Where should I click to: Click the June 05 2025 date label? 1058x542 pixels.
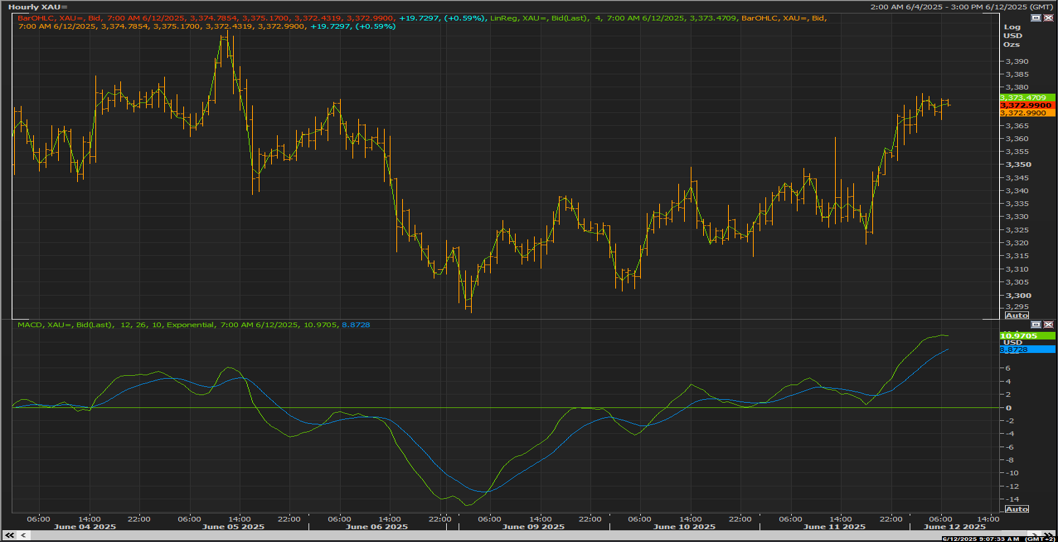[x=233, y=526]
